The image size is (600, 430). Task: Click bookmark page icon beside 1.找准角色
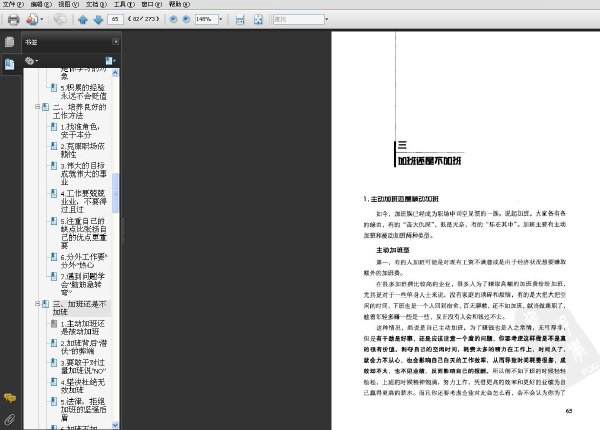[54, 127]
